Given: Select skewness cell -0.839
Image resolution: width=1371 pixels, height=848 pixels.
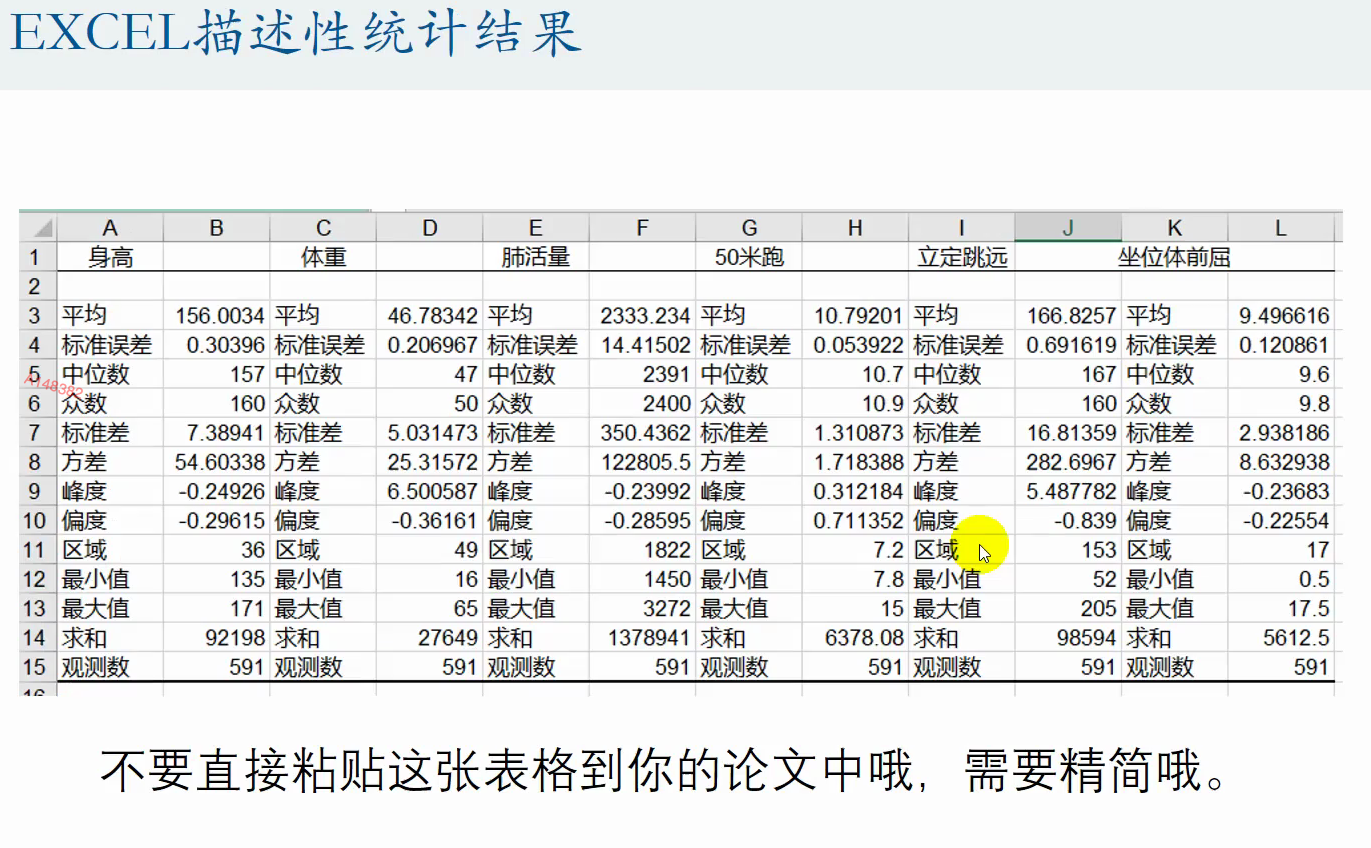Looking at the screenshot, I should click(x=1068, y=521).
